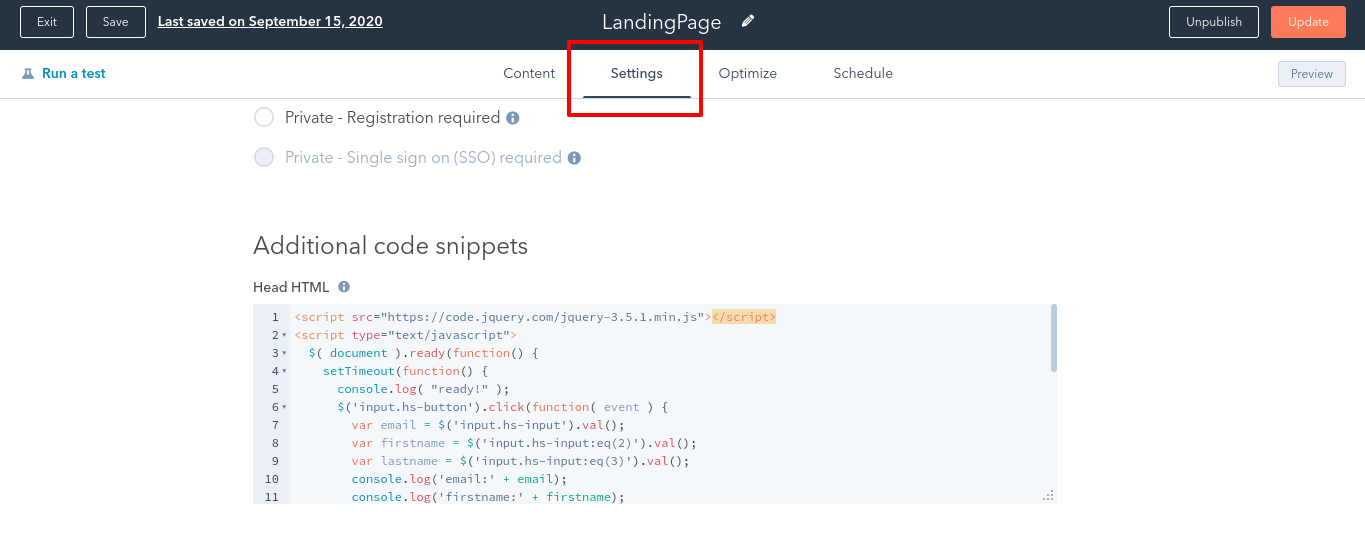This screenshot has height=537, width=1365.
Task: Click the flask icon beside Run a test
Action: coord(28,74)
